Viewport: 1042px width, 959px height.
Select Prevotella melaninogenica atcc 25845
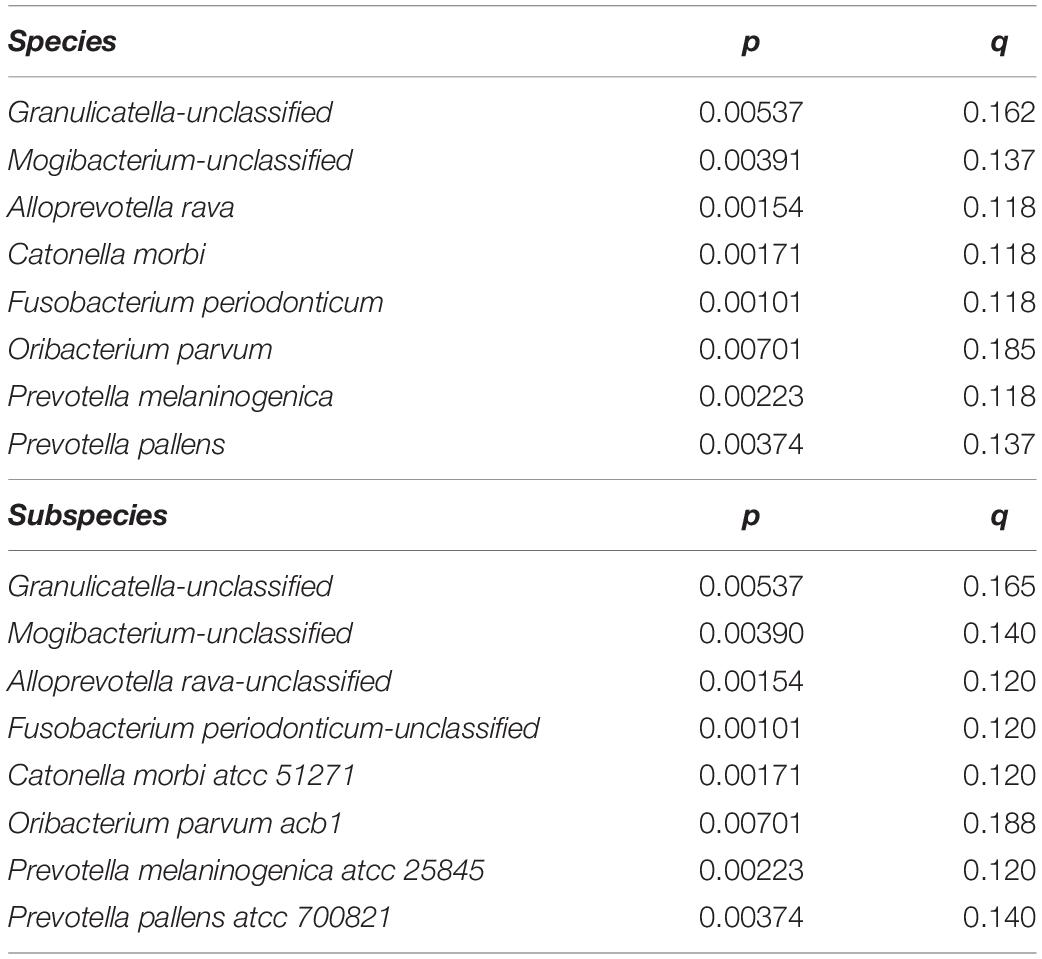click(246, 871)
